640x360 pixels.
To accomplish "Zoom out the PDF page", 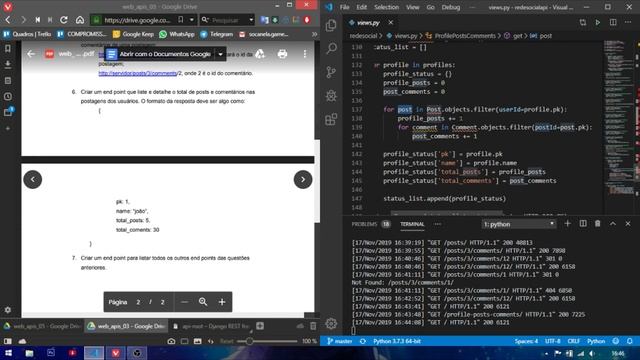I will 184,302.
